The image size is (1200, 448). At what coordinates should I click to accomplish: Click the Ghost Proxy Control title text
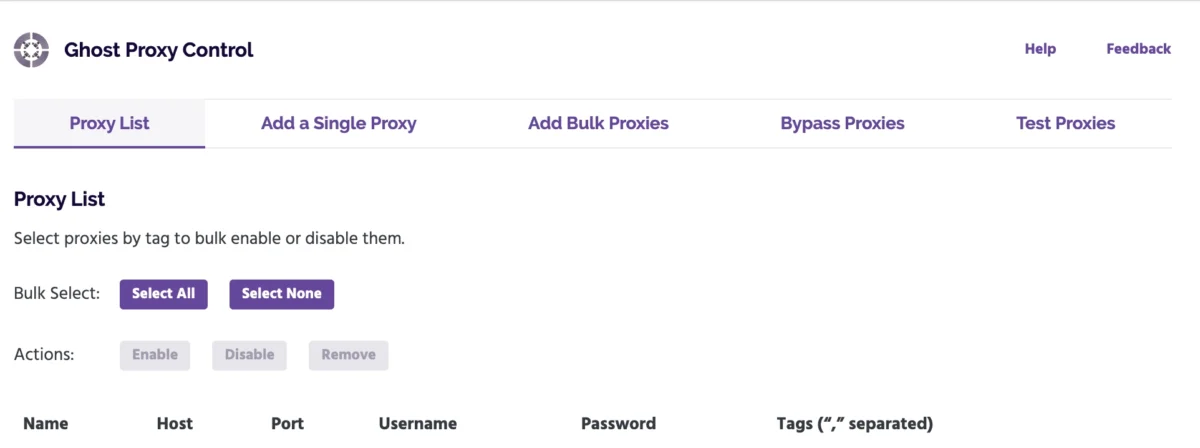click(159, 50)
